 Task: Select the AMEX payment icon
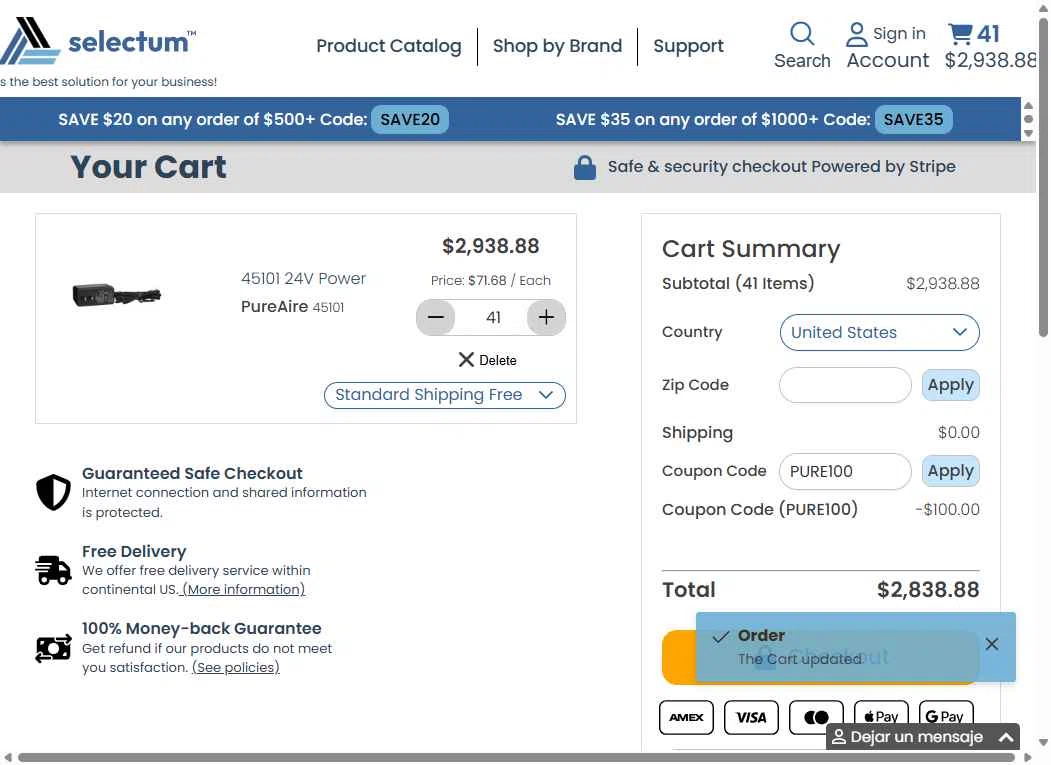pos(686,717)
